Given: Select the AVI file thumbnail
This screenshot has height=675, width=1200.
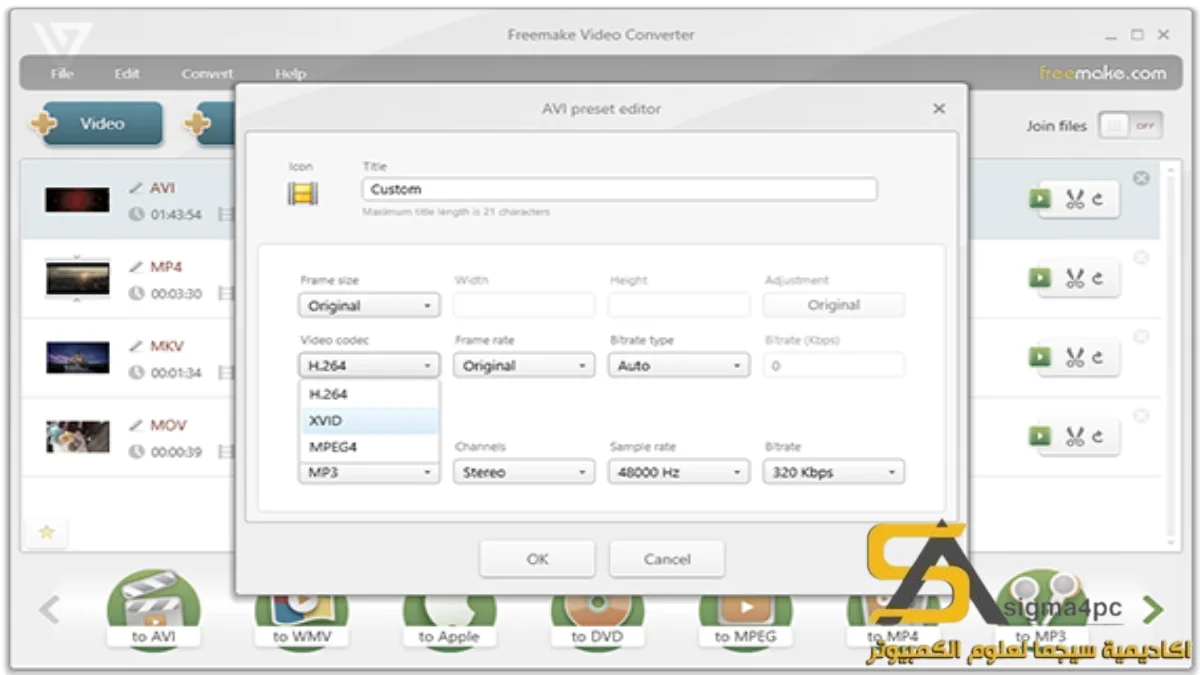Looking at the screenshot, I should tap(77, 200).
